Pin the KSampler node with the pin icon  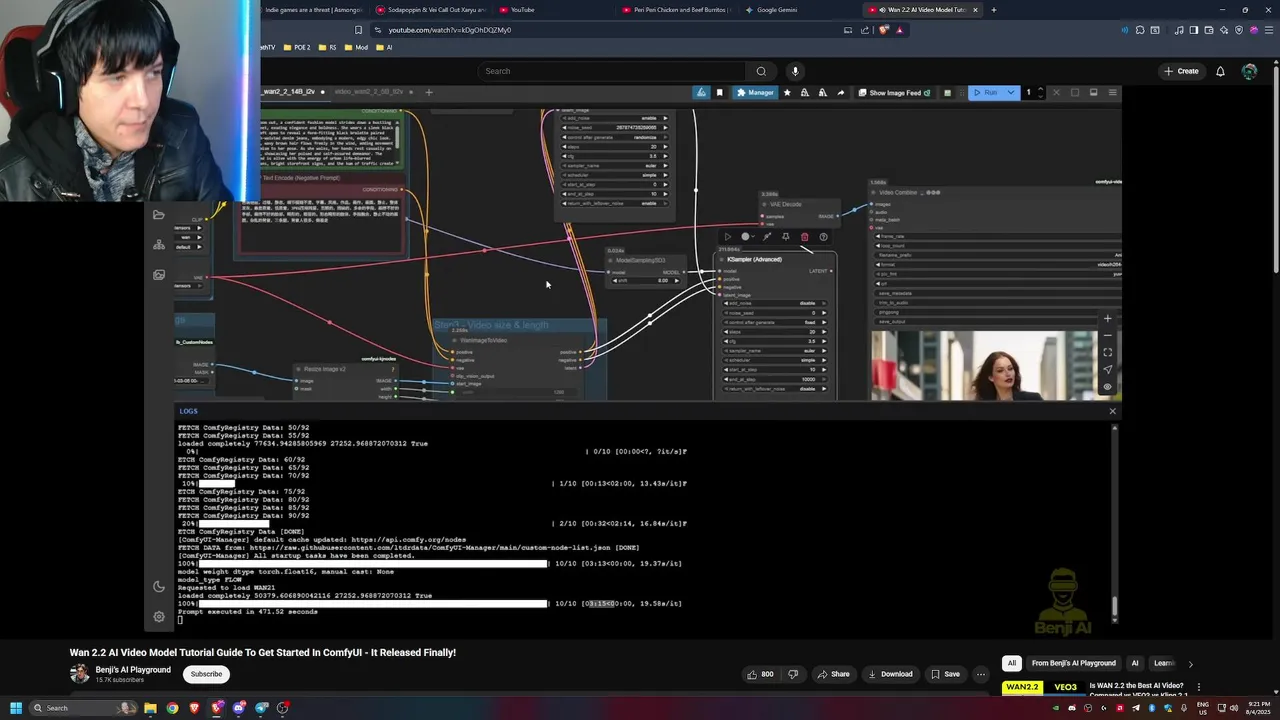[786, 237]
